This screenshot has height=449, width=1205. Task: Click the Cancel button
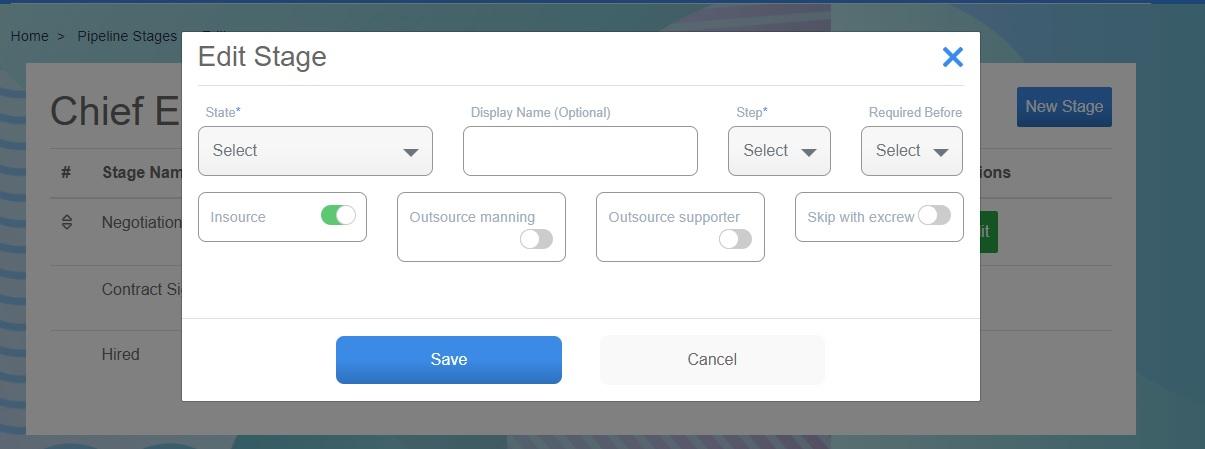[x=712, y=360]
